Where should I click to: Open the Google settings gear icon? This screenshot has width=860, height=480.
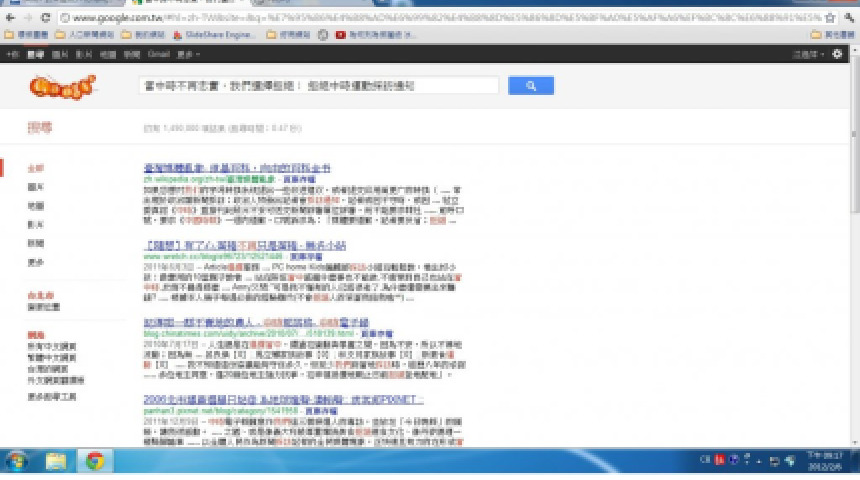pos(838,54)
